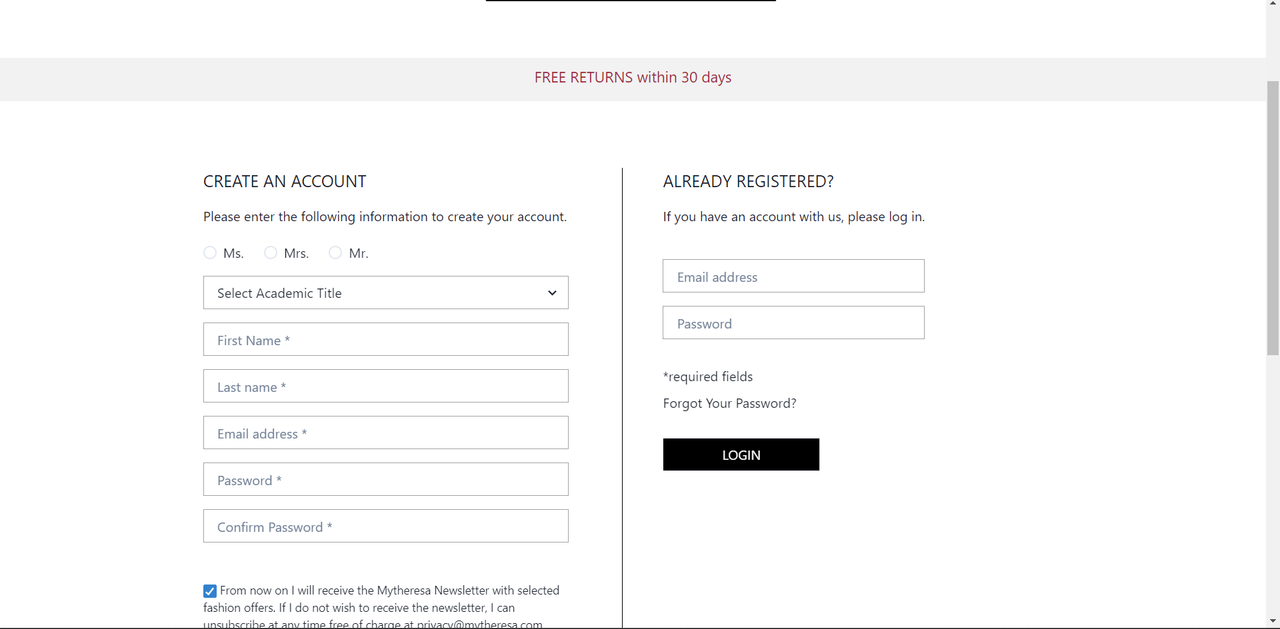Click into the Last name field
This screenshot has width=1280, height=629.
[385, 387]
